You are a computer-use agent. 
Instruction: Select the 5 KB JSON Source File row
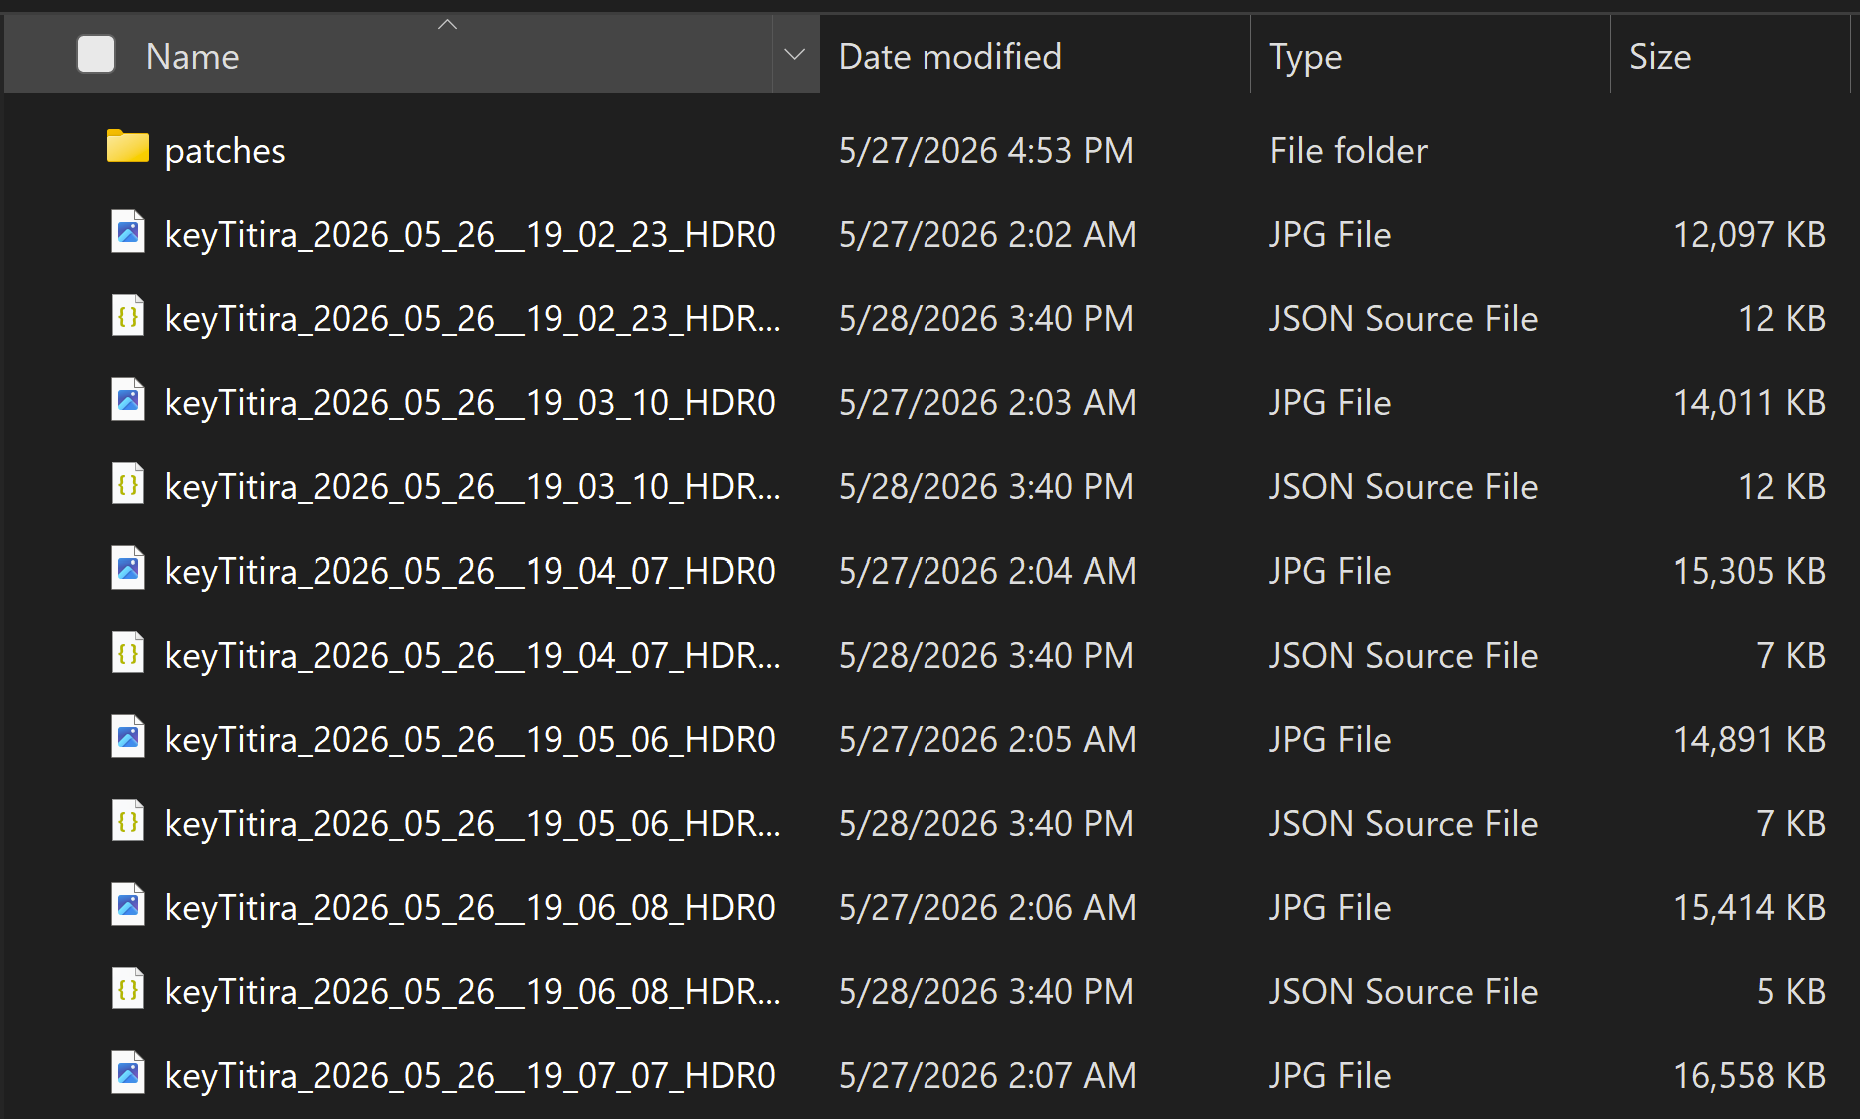[930, 991]
